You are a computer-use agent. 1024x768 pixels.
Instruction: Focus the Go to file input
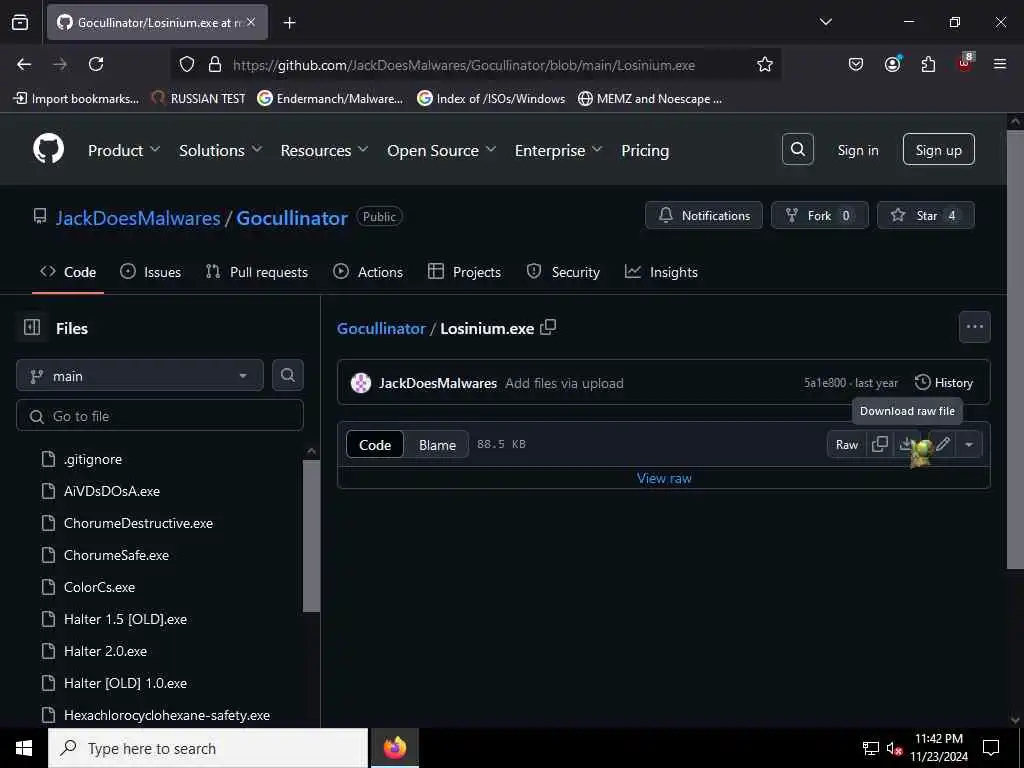click(x=160, y=415)
